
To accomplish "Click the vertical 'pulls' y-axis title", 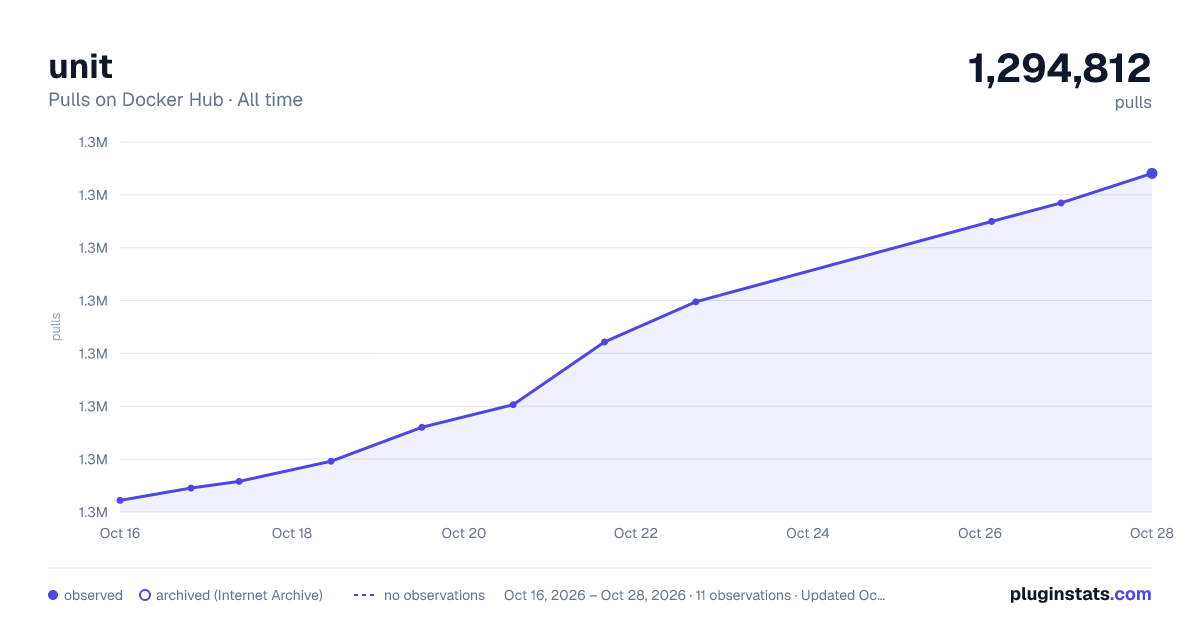I will 56,327.
